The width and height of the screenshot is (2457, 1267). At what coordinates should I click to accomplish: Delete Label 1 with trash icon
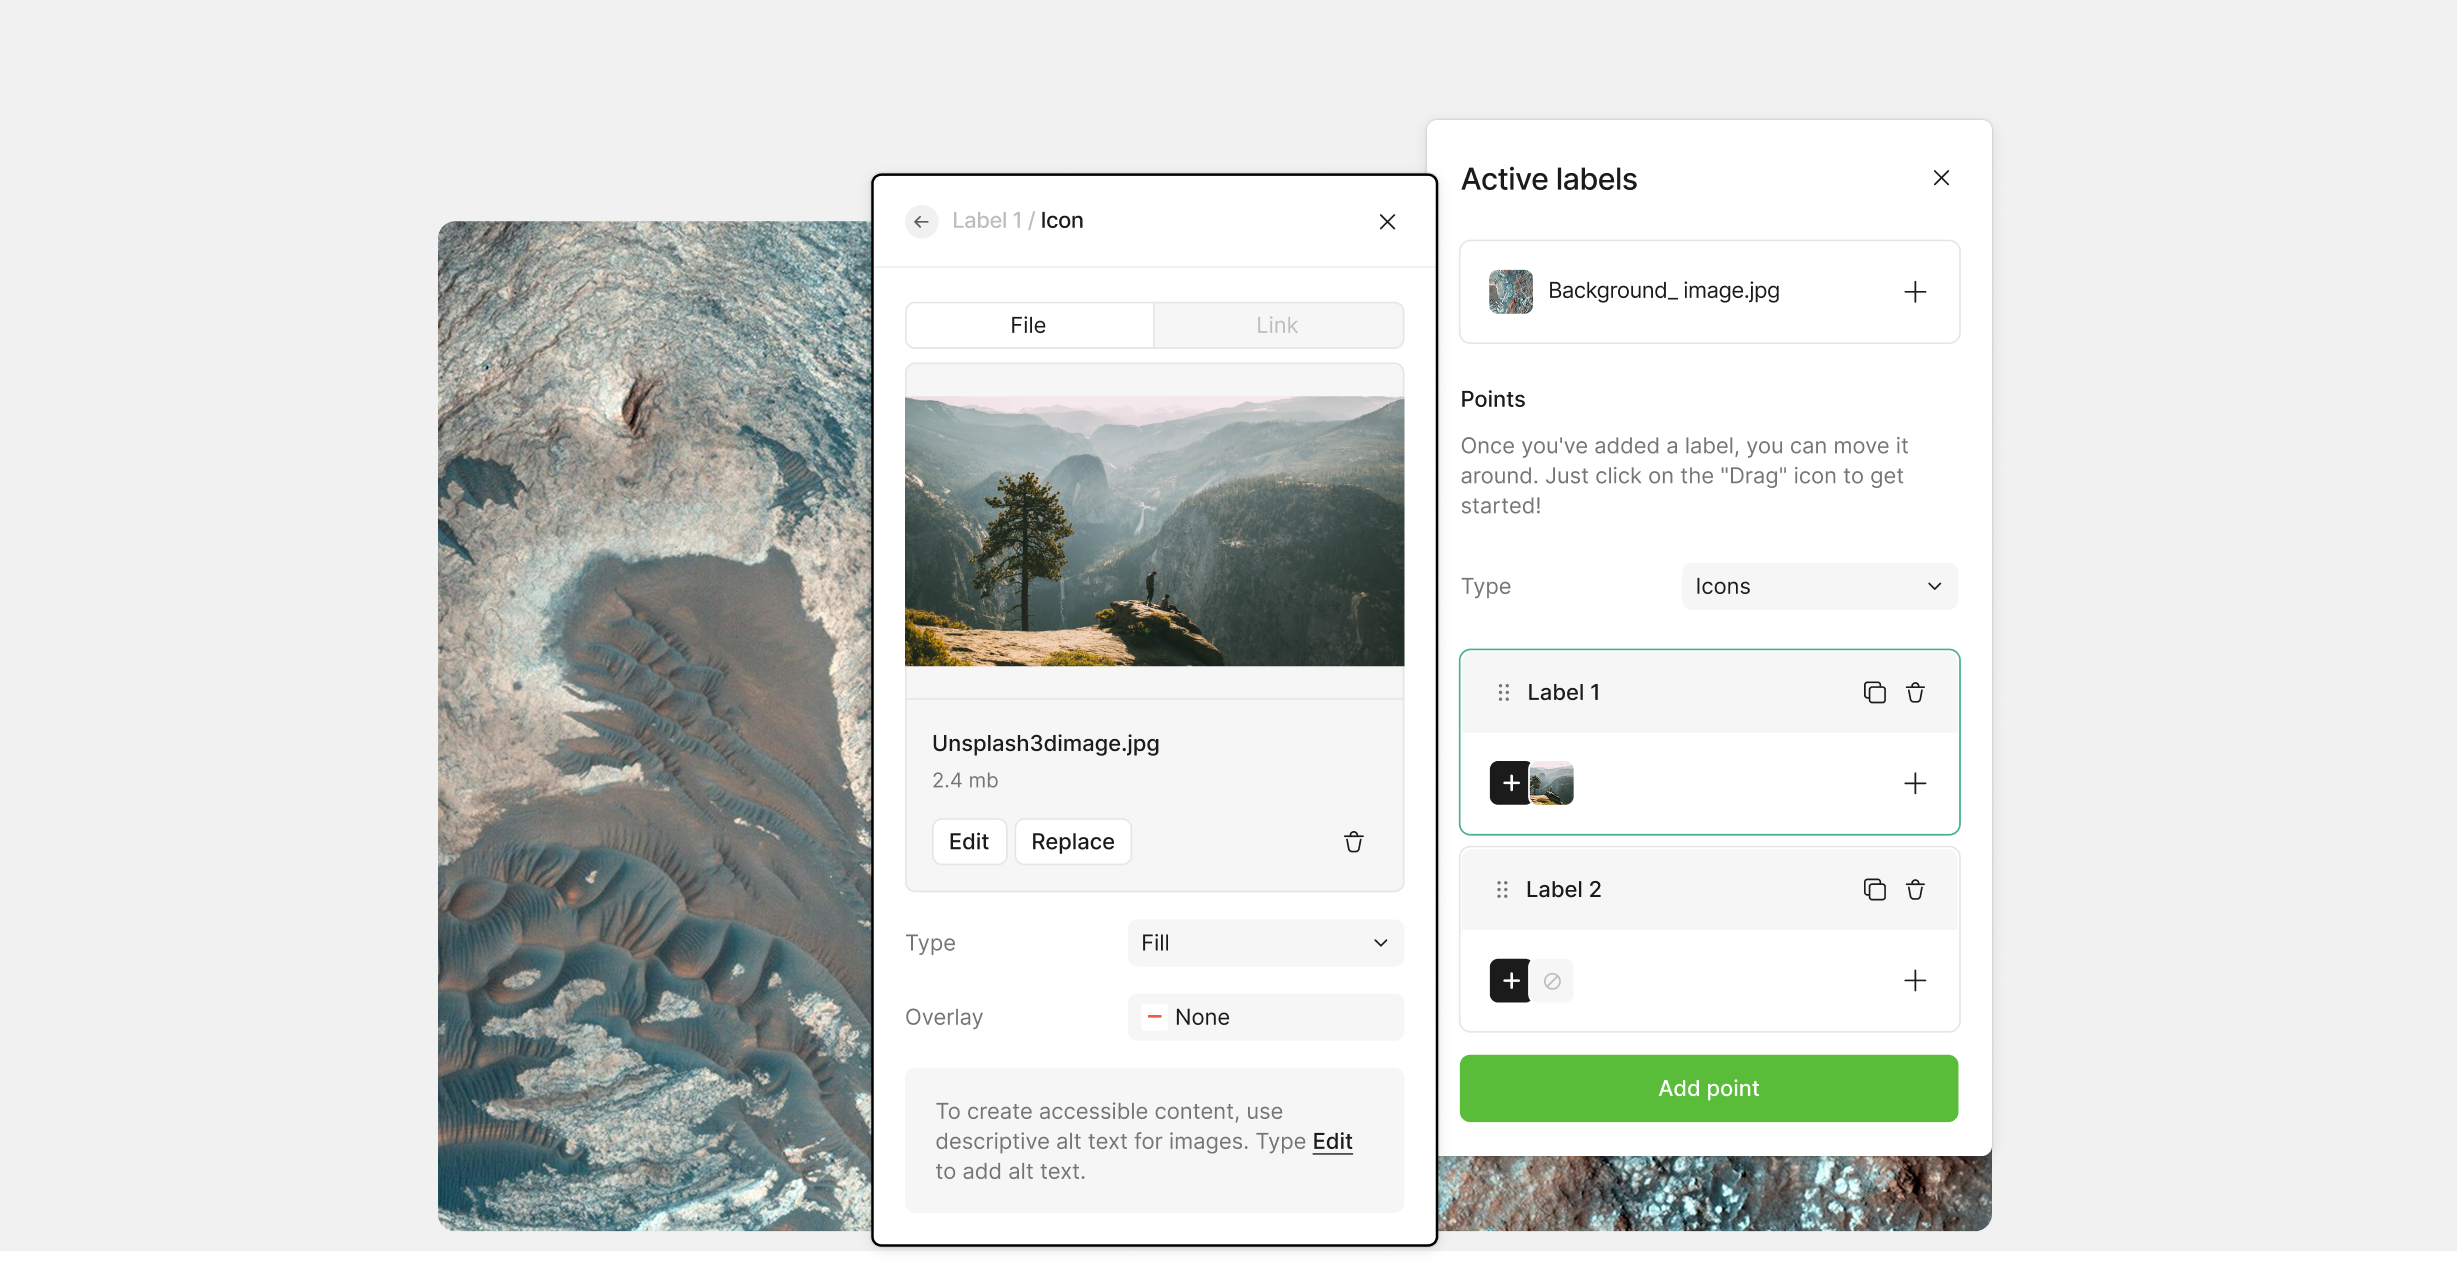(1915, 692)
